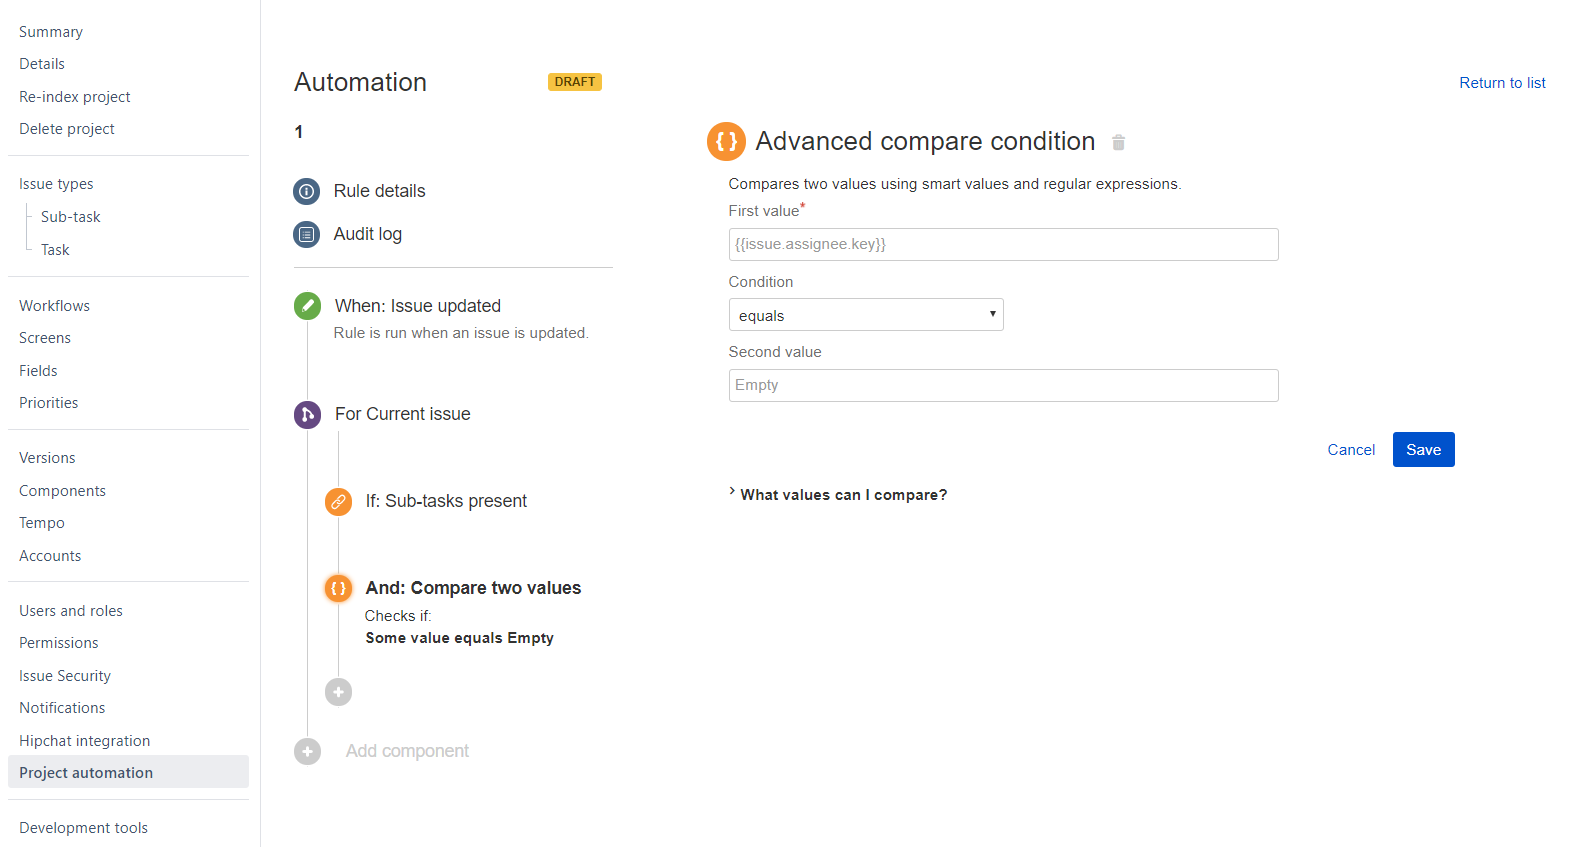Viewport: 1578px width, 847px height.
Task: Open Permissions in the sidebar
Action: pos(58,643)
